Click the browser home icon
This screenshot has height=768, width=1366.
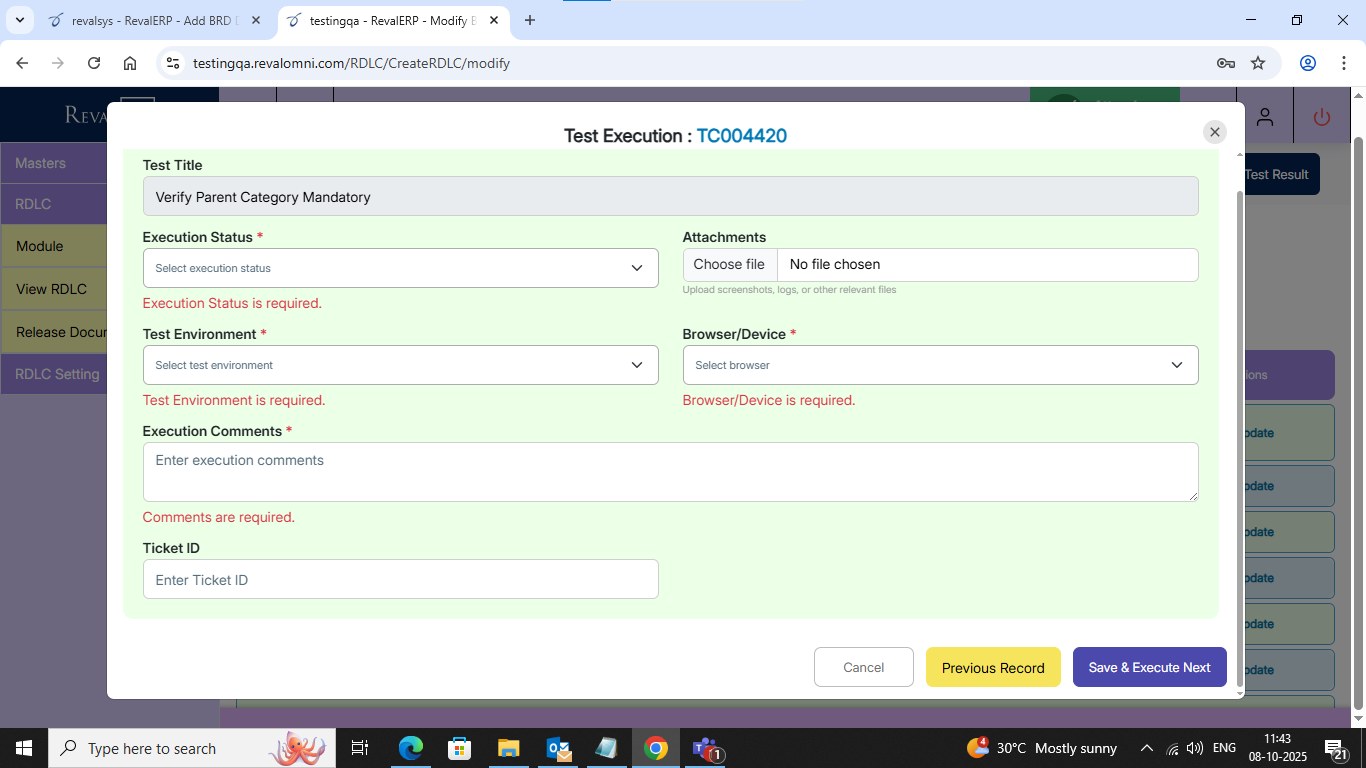click(x=130, y=63)
